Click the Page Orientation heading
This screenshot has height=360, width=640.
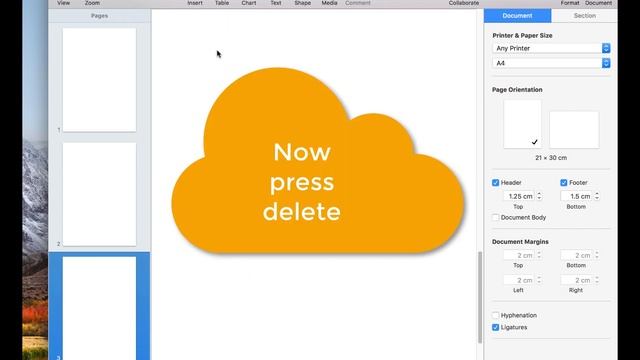tap(517, 89)
